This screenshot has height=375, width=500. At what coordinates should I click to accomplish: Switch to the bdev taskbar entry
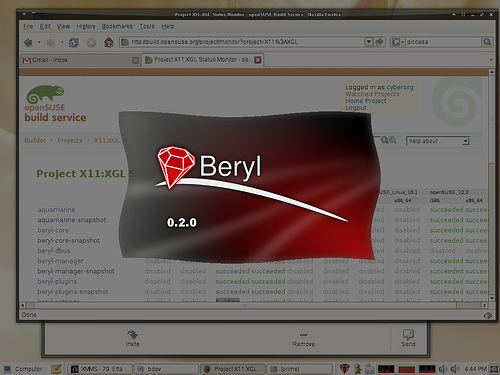(166, 369)
